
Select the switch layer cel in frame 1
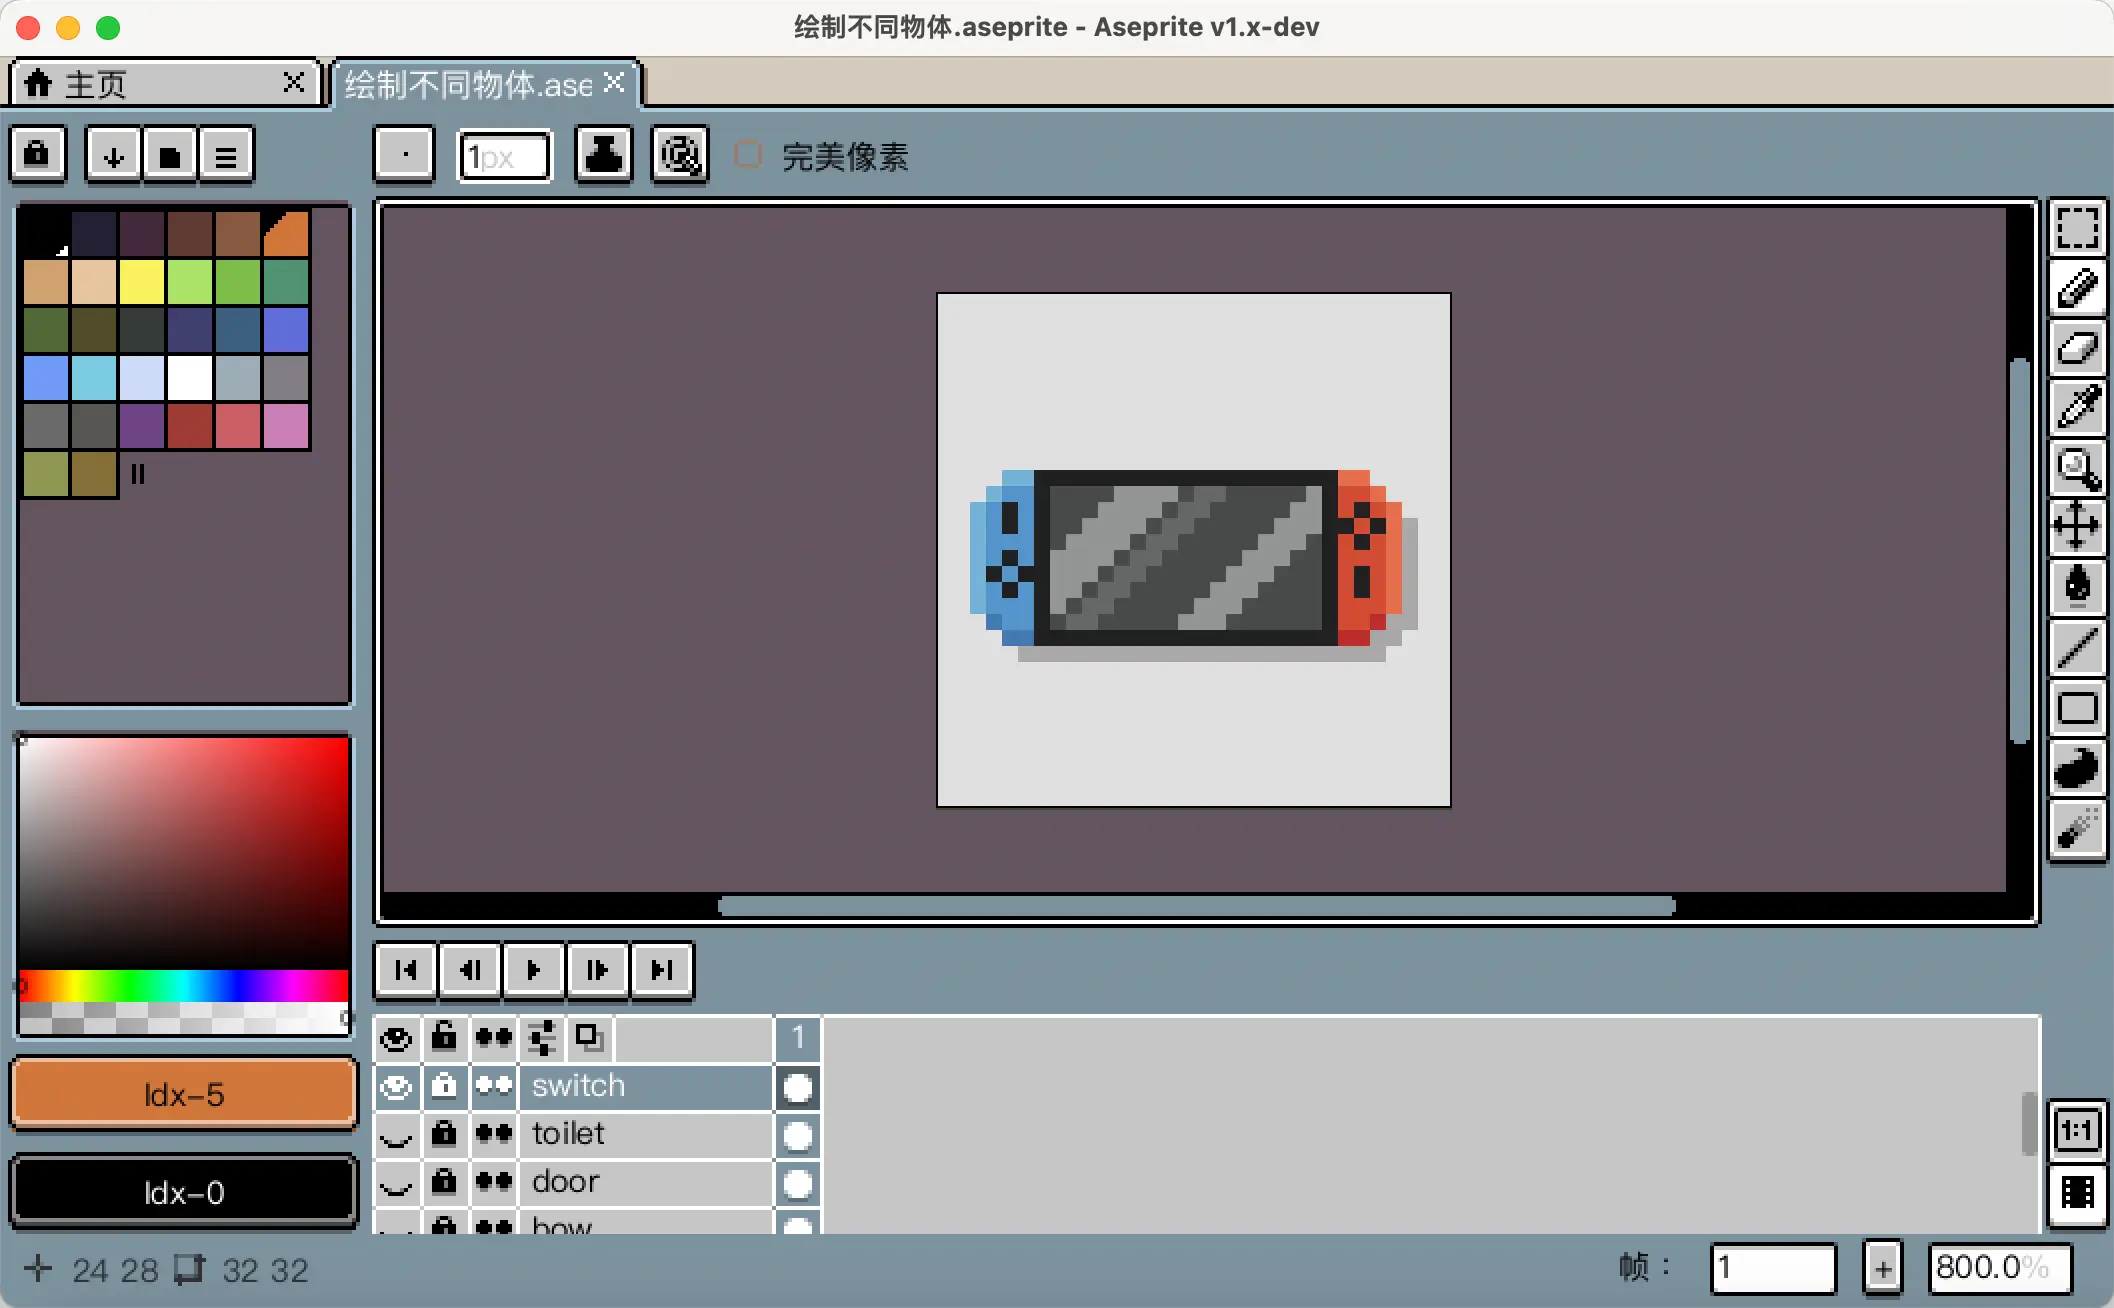point(798,1088)
